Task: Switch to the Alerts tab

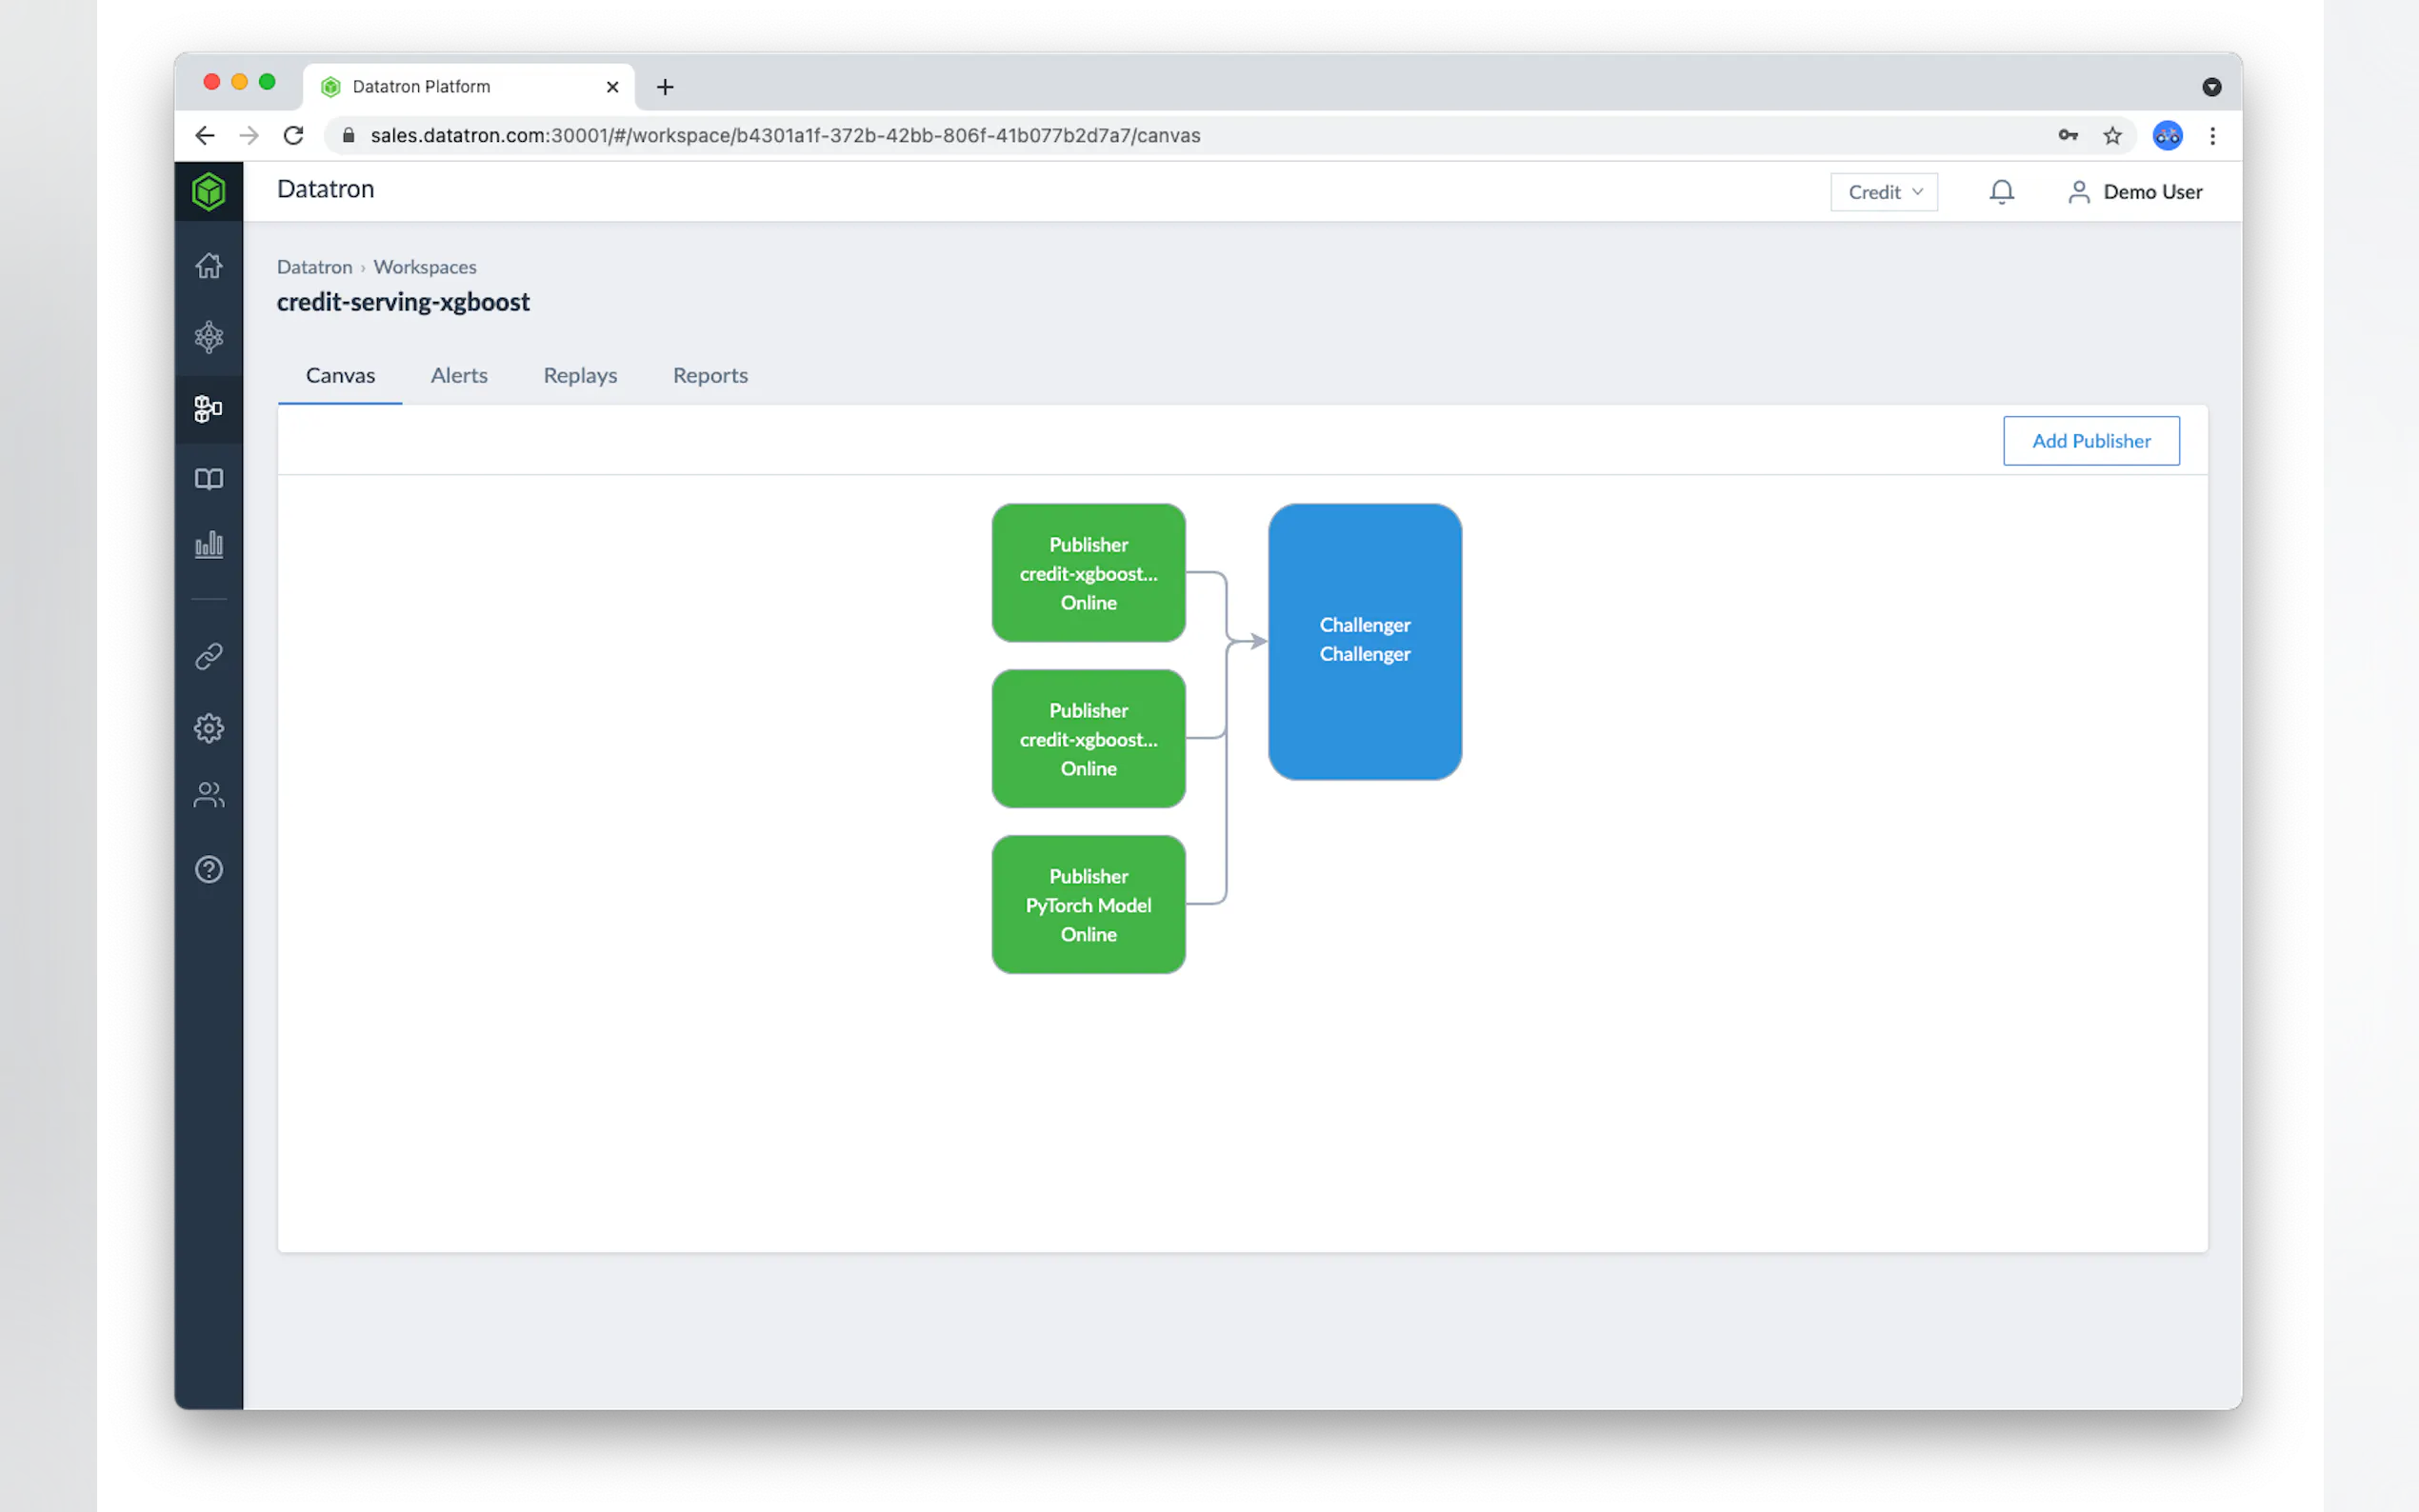Action: pyautogui.click(x=459, y=375)
